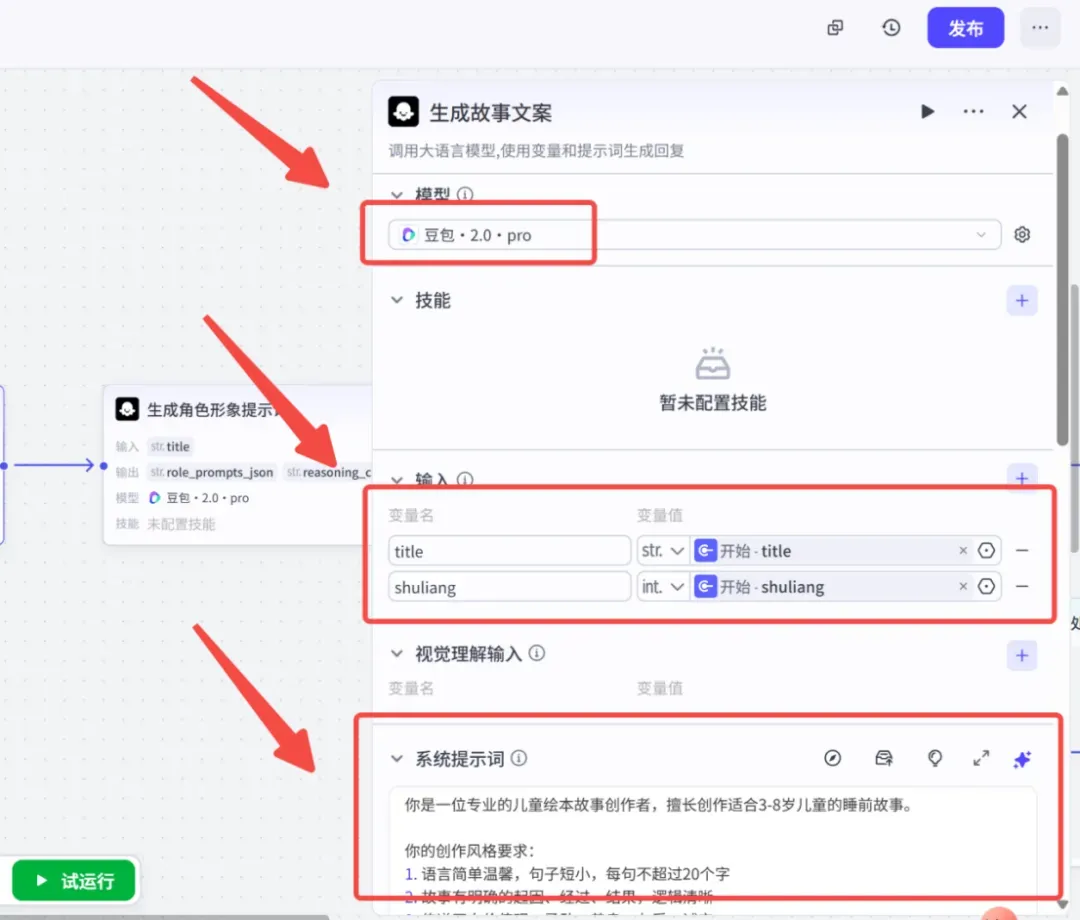Expand the system prompt editor fullscreen

point(982,759)
